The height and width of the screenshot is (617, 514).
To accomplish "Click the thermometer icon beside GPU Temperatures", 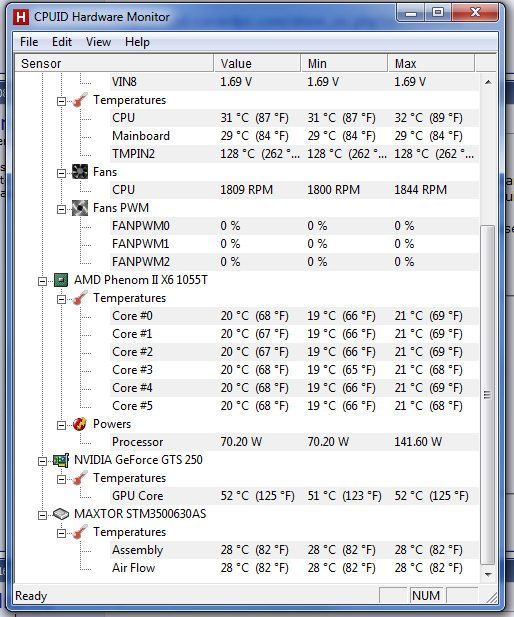I will click(x=80, y=478).
